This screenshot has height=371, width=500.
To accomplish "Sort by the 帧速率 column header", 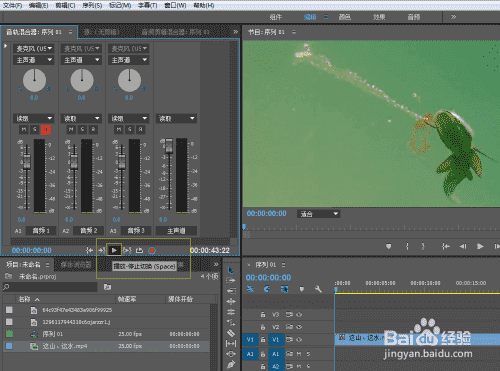I will pyautogui.click(x=127, y=299).
